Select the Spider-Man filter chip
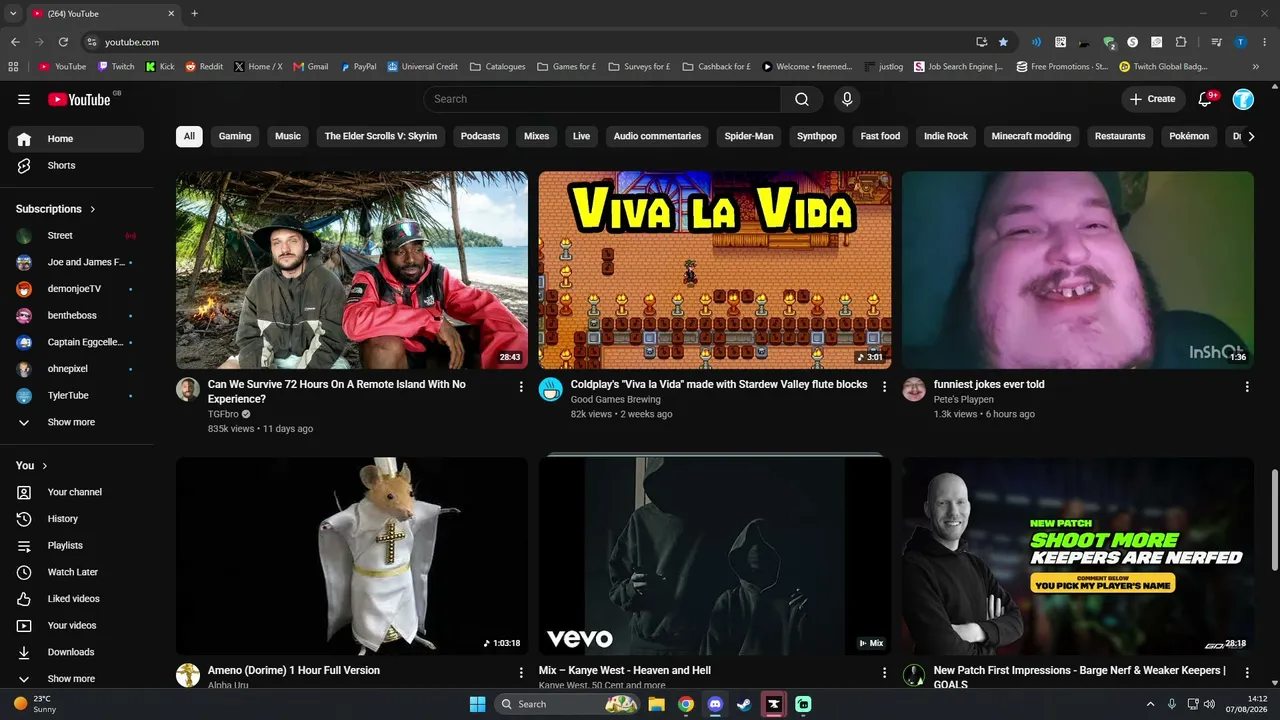 click(749, 136)
